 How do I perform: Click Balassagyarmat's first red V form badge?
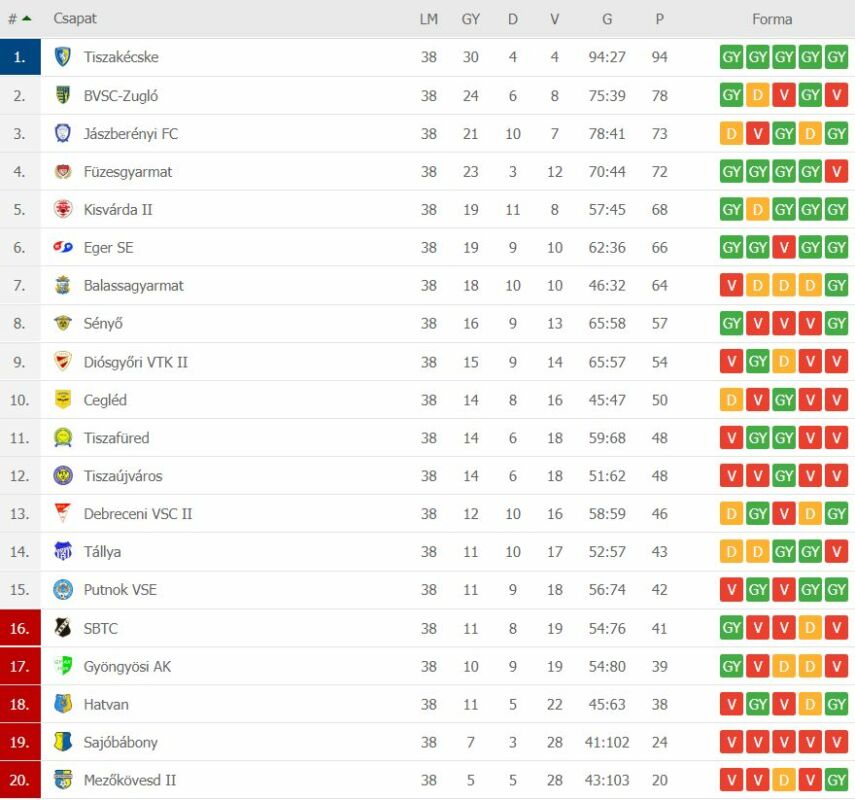pos(731,285)
